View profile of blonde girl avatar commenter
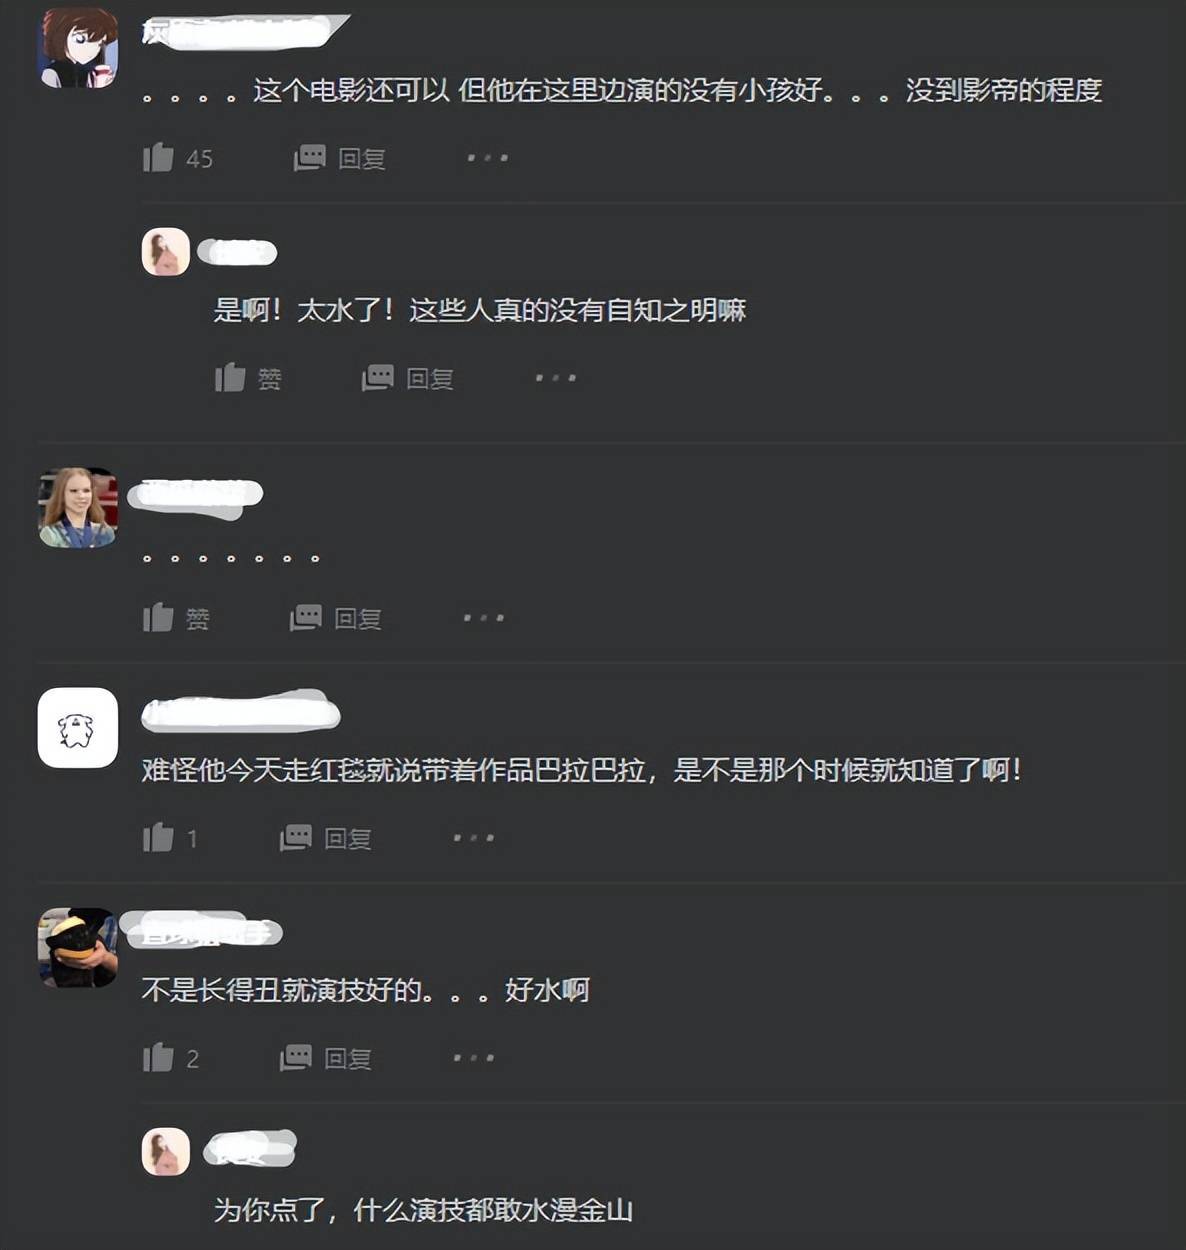Image resolution: width=1186 pixels, height=1250 pixels. point(78,508)
